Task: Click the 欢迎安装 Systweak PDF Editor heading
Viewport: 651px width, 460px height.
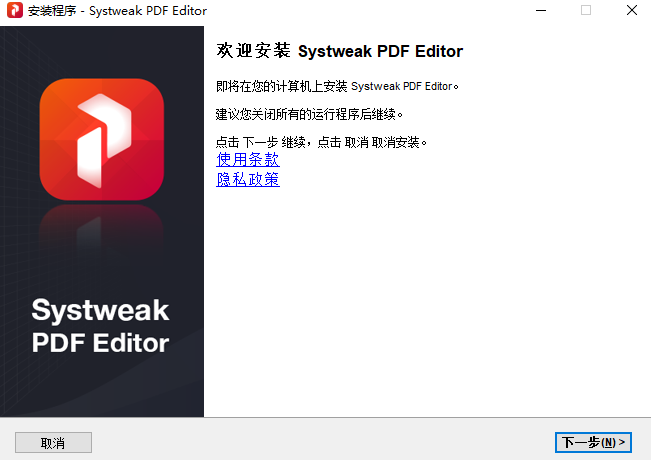Action: click(x=339, y=51)
